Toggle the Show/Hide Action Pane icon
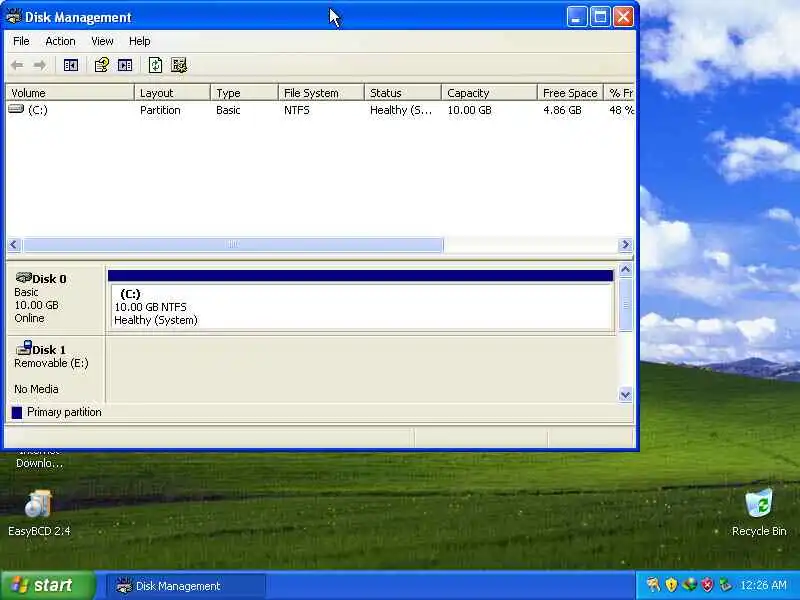The height and width of the screenshot is (600, 800). (125, 65)
